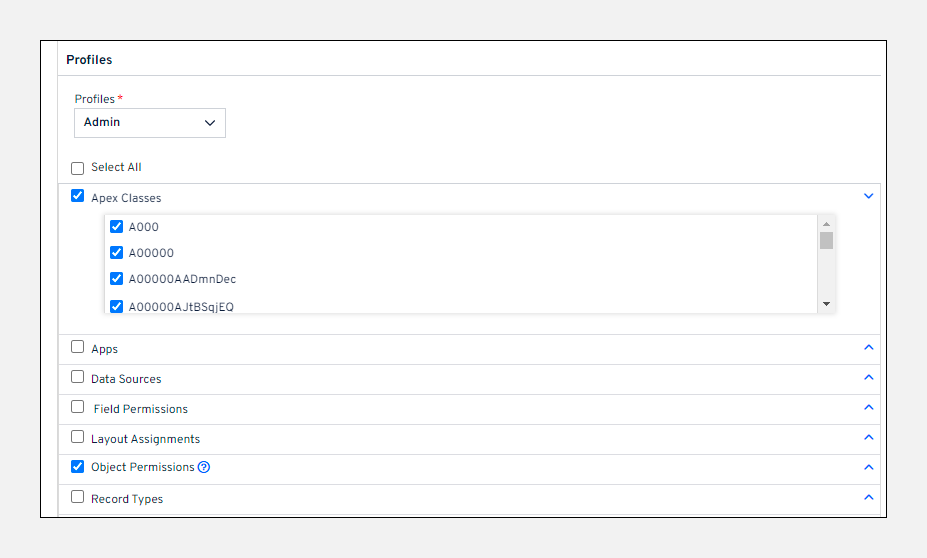Viewport: 927px width, 558px height.
Task: Expand the Apps section chevron
Action: click(x=868, y=347)
